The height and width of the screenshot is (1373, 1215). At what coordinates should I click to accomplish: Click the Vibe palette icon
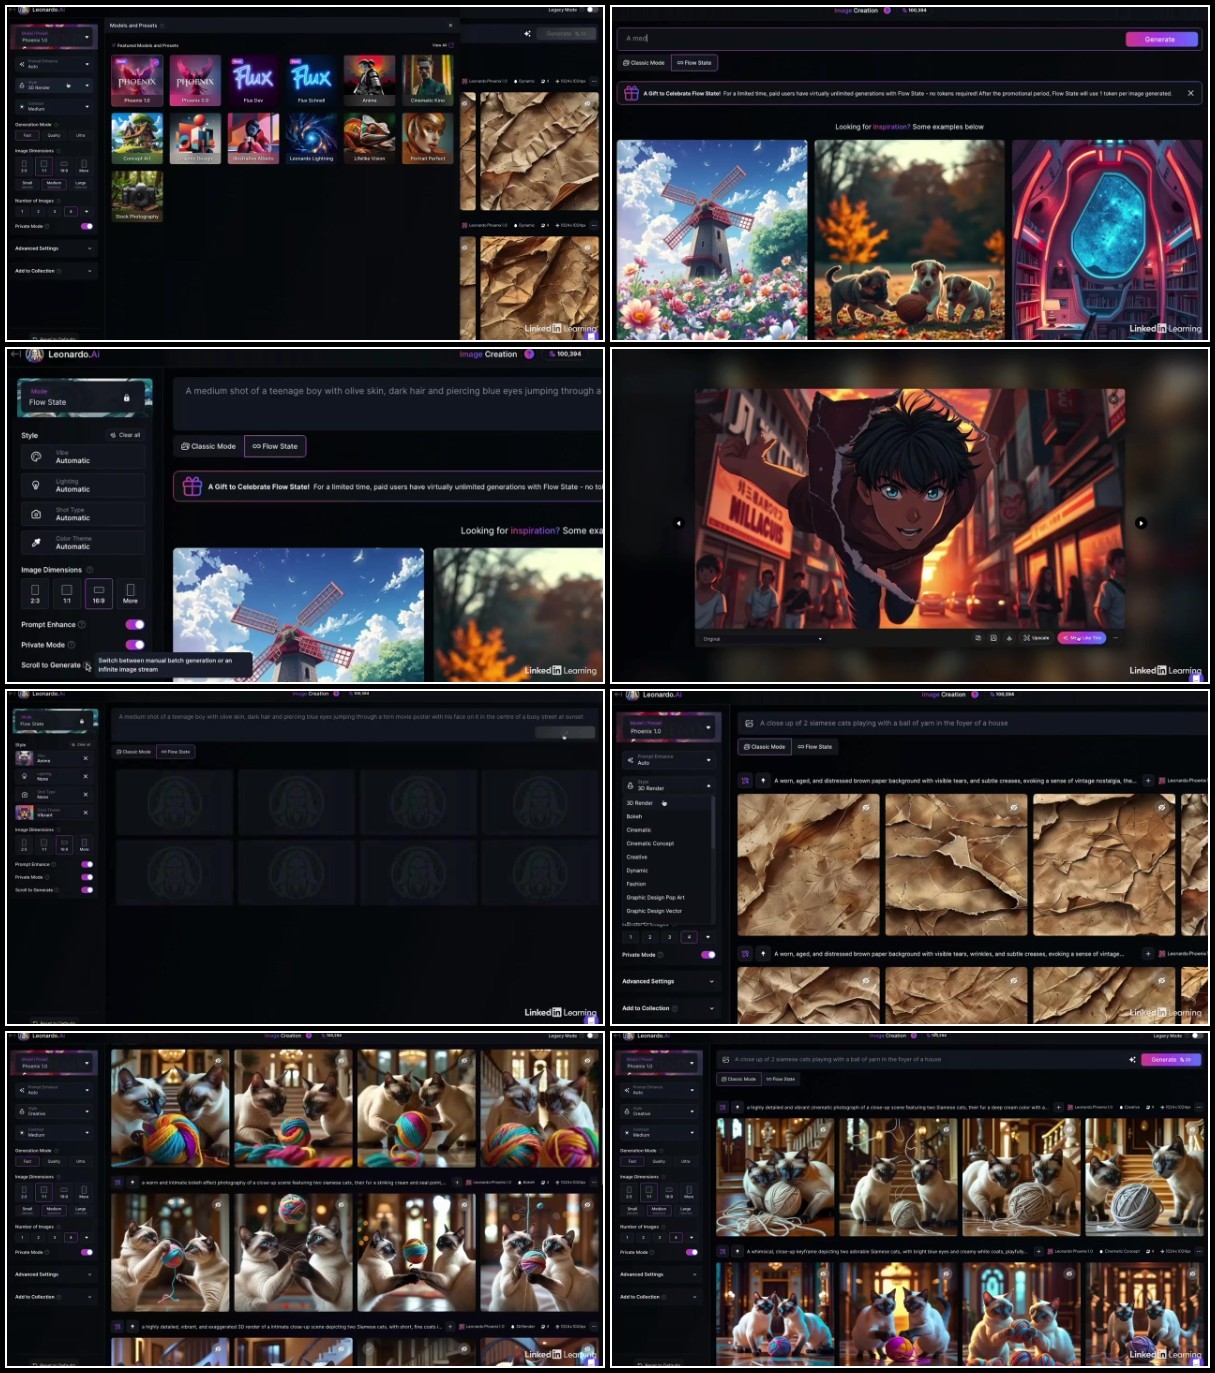(36, 457)
